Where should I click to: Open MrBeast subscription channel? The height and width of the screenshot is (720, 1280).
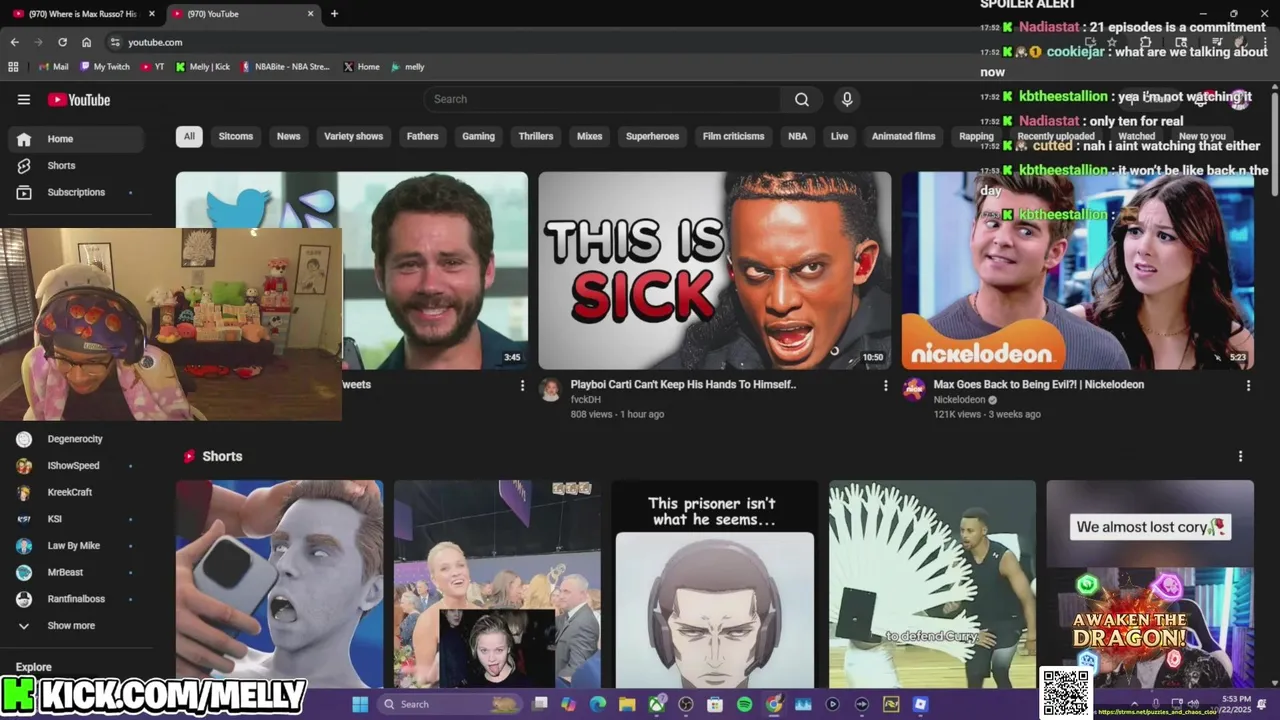[76, 572]
